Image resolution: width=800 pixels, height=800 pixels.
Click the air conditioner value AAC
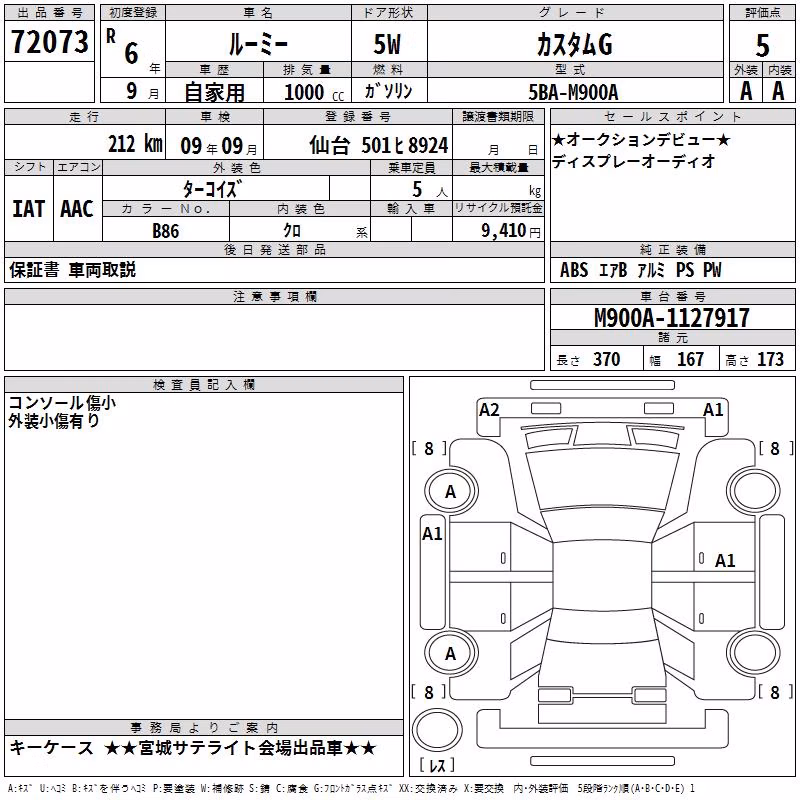77,209
